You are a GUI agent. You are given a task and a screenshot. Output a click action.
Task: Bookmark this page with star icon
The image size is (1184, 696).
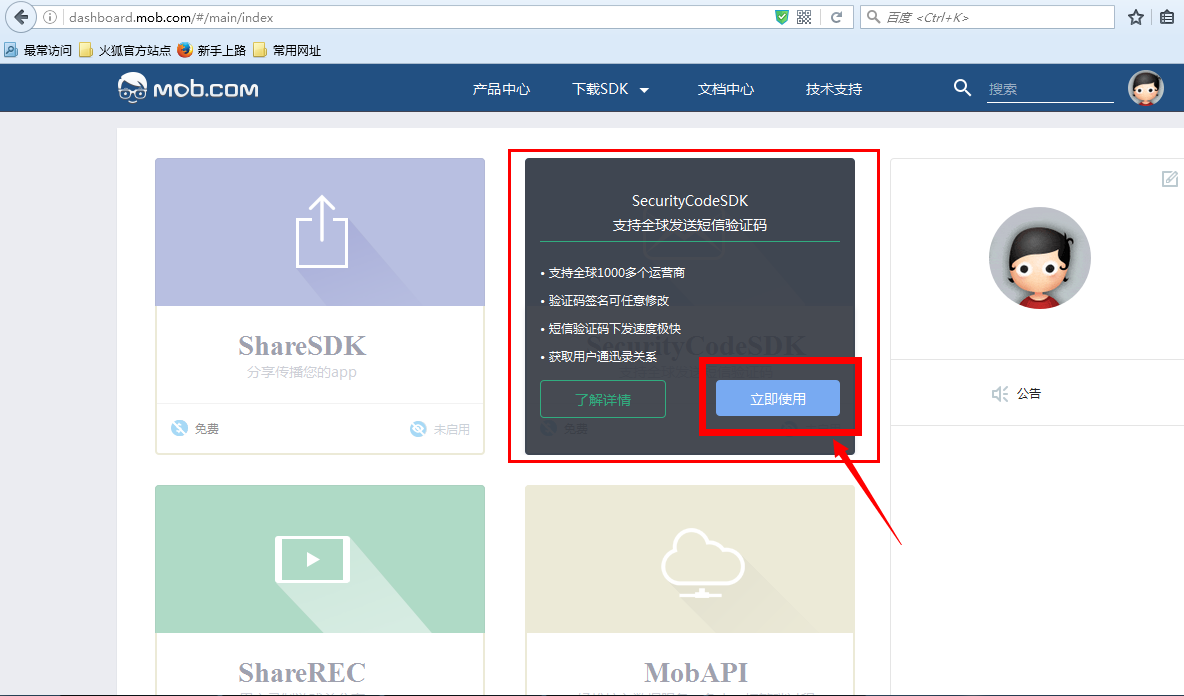(1136, 17)
